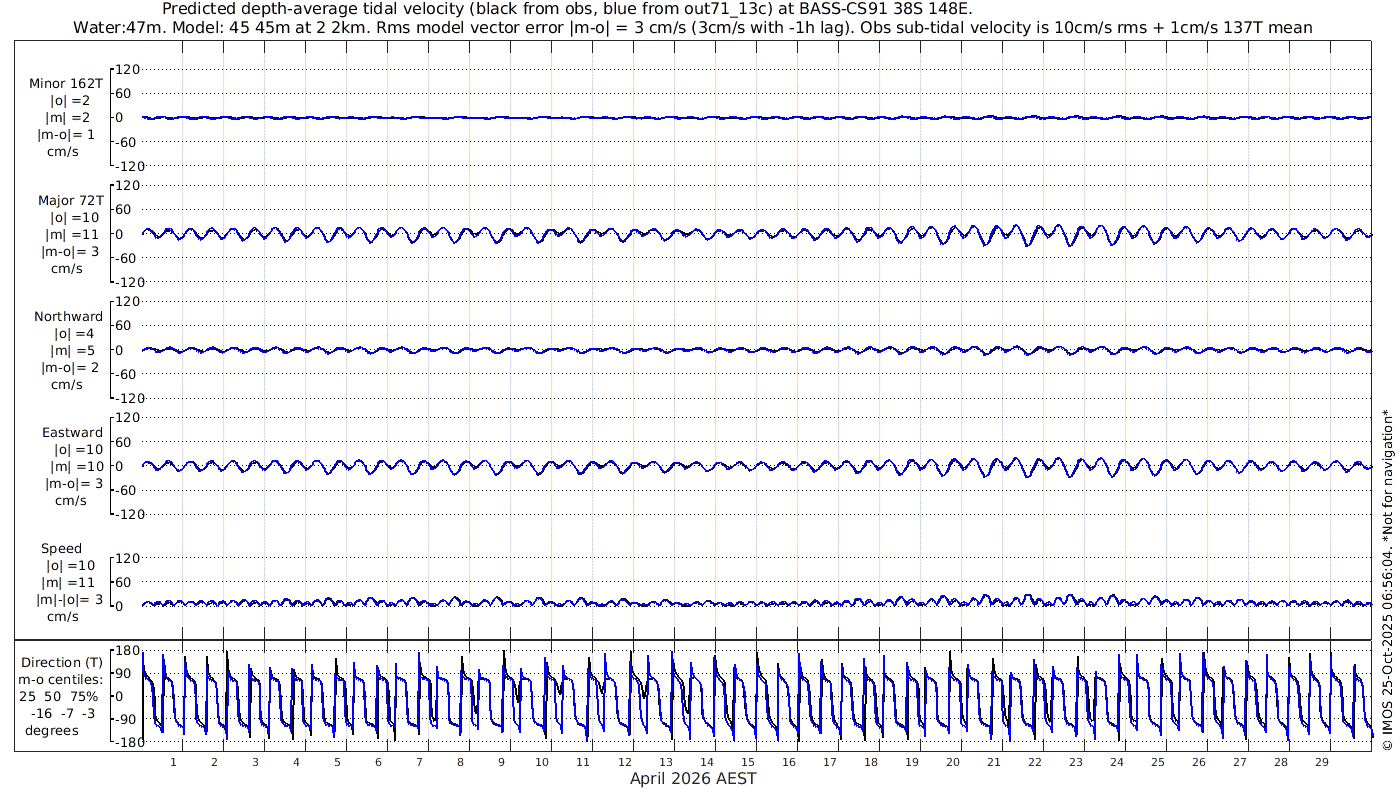Click day "29" on the date axis
Image resolution: width=1400 pixels, height=800 pixels.
point(1321,762)
